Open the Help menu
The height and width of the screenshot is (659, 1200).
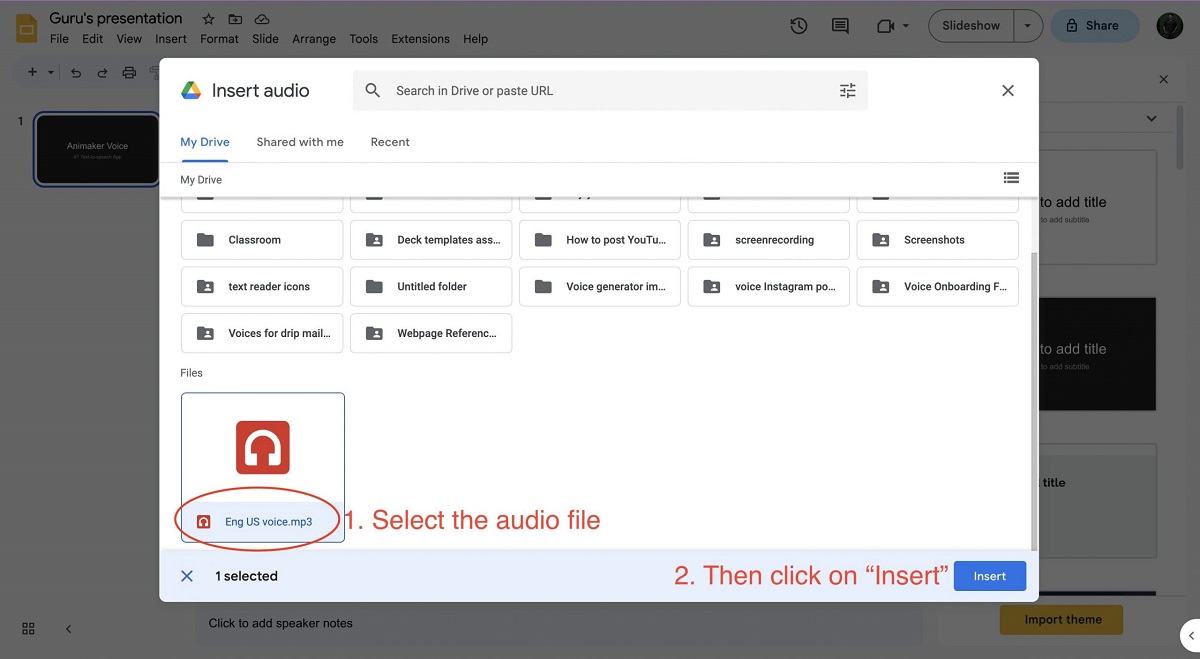[476, 39]
